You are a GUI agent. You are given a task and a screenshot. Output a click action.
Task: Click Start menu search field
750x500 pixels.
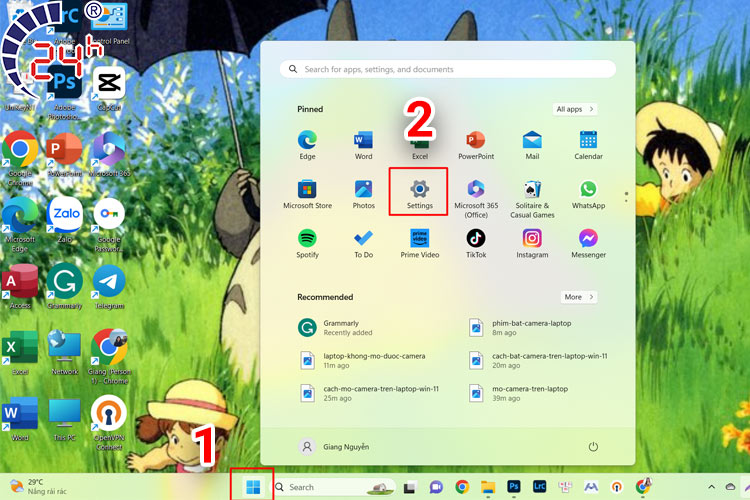pyautogui.click(x=448, y=69)
